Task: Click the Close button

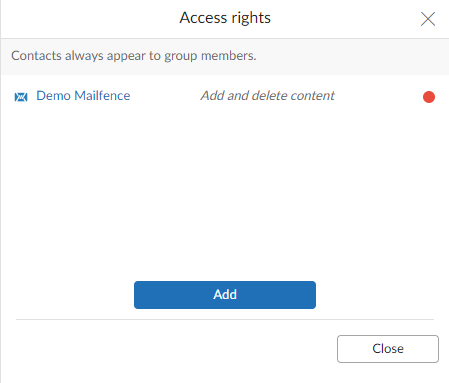Action: (388, 349)
